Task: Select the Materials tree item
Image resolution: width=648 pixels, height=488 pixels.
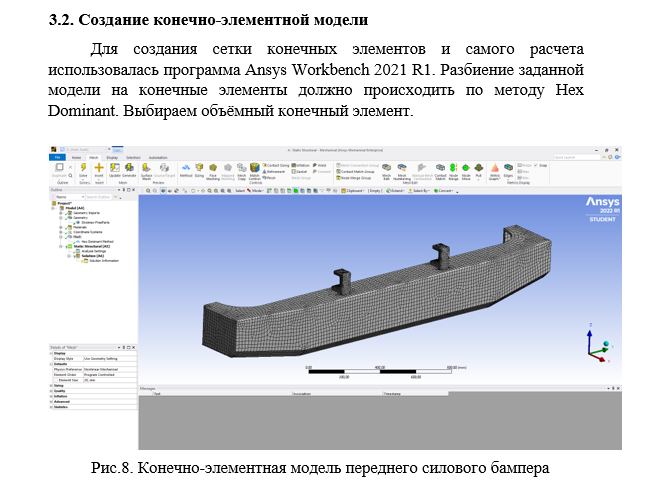Action: (80, 227)
